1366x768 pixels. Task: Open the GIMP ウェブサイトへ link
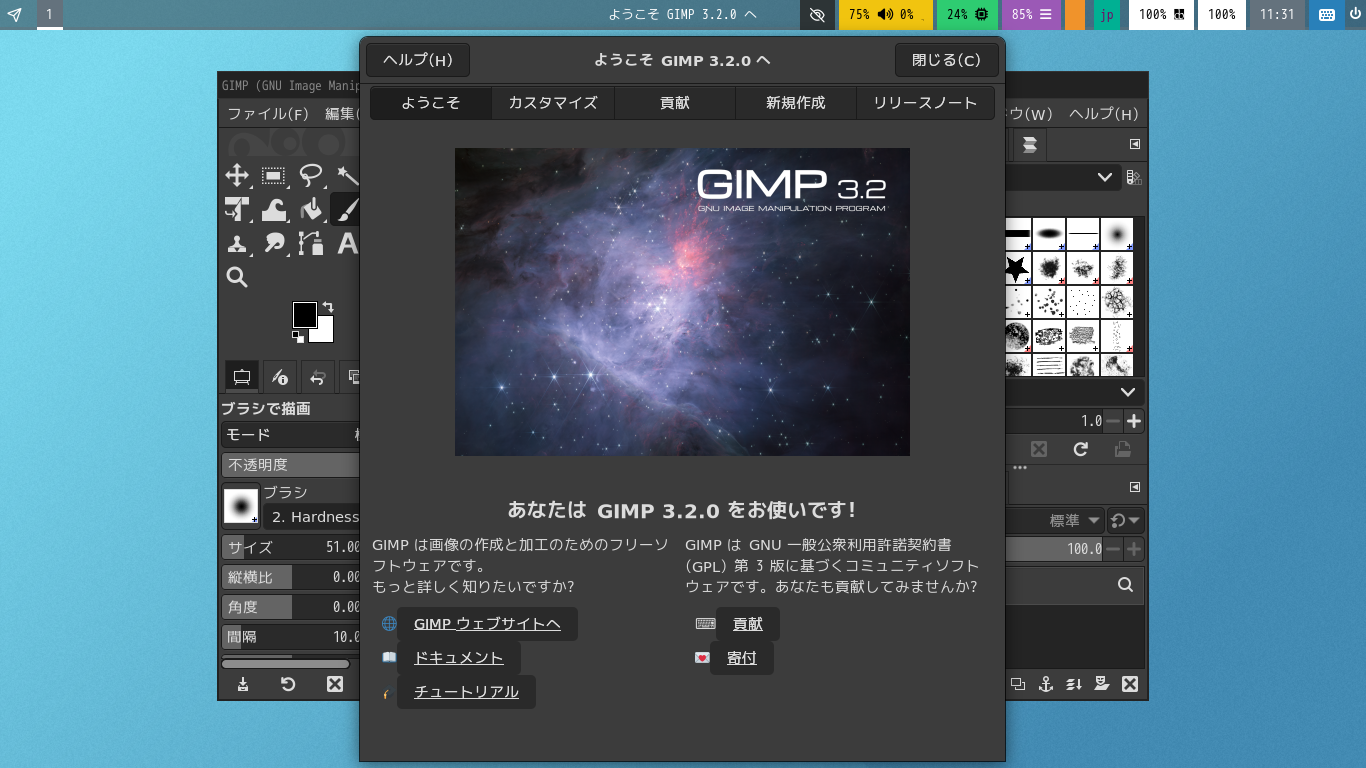pyautogui.click(x=487, y=624)
